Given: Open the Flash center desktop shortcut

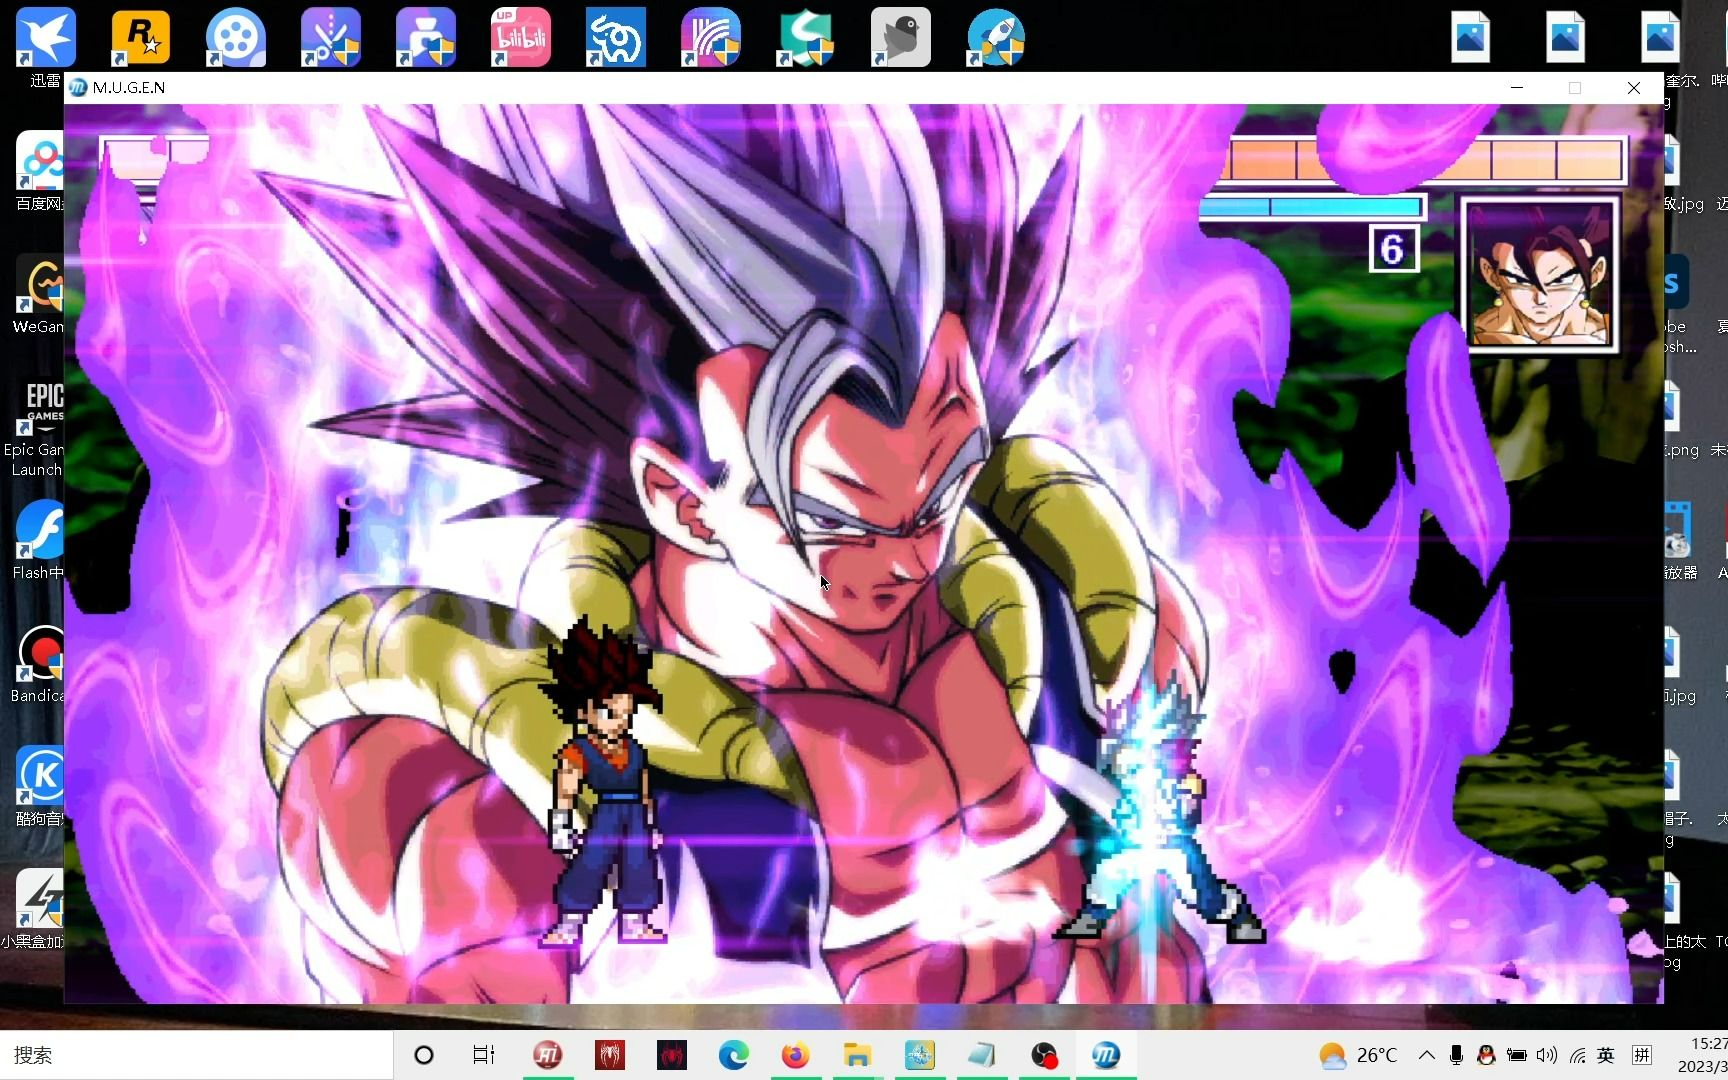Looking at the screenshot, I should 40,540.
